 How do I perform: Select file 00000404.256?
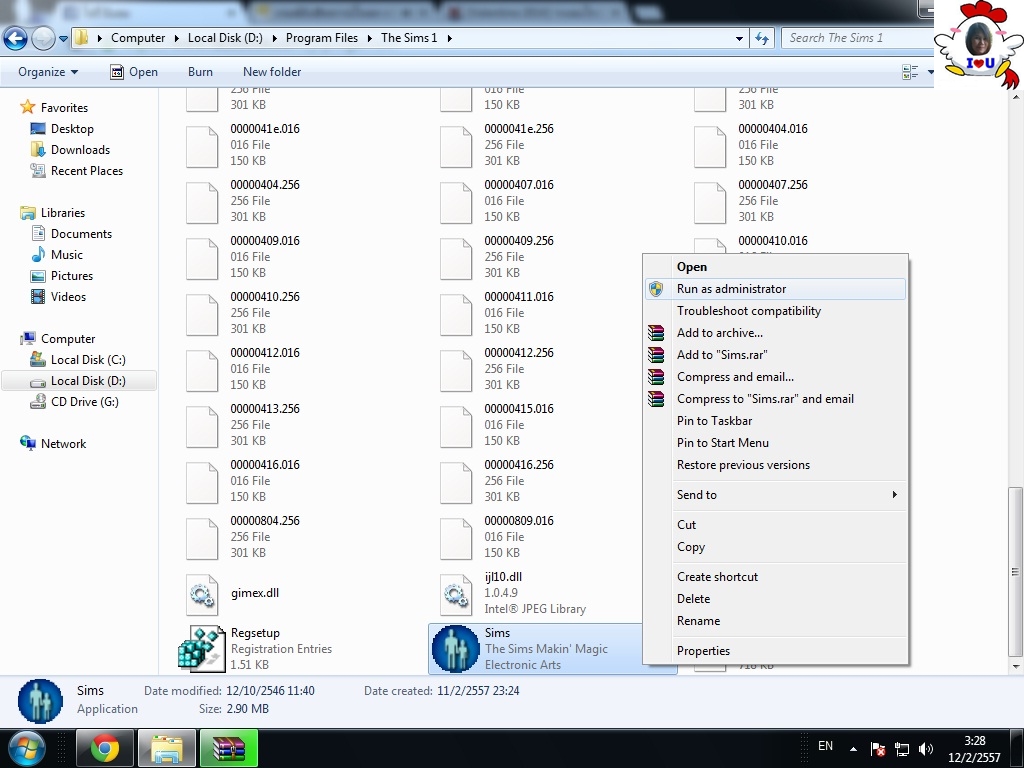tap(243, 200)
